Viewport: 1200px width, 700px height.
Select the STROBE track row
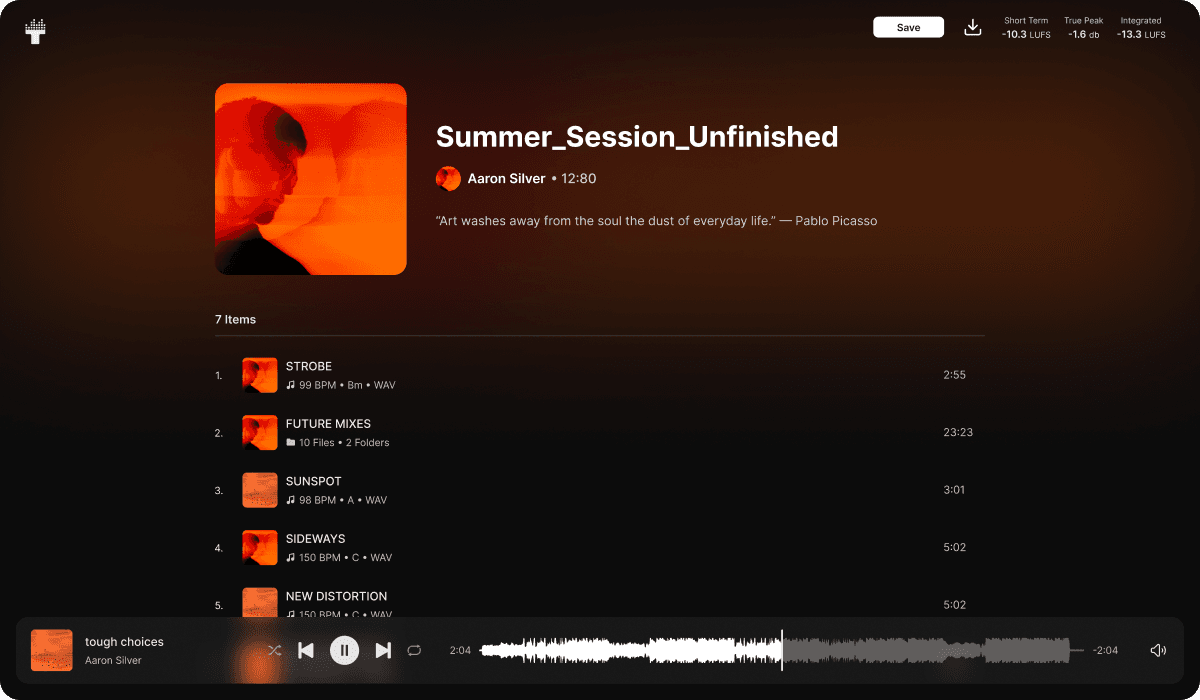(x=600, y=375)
